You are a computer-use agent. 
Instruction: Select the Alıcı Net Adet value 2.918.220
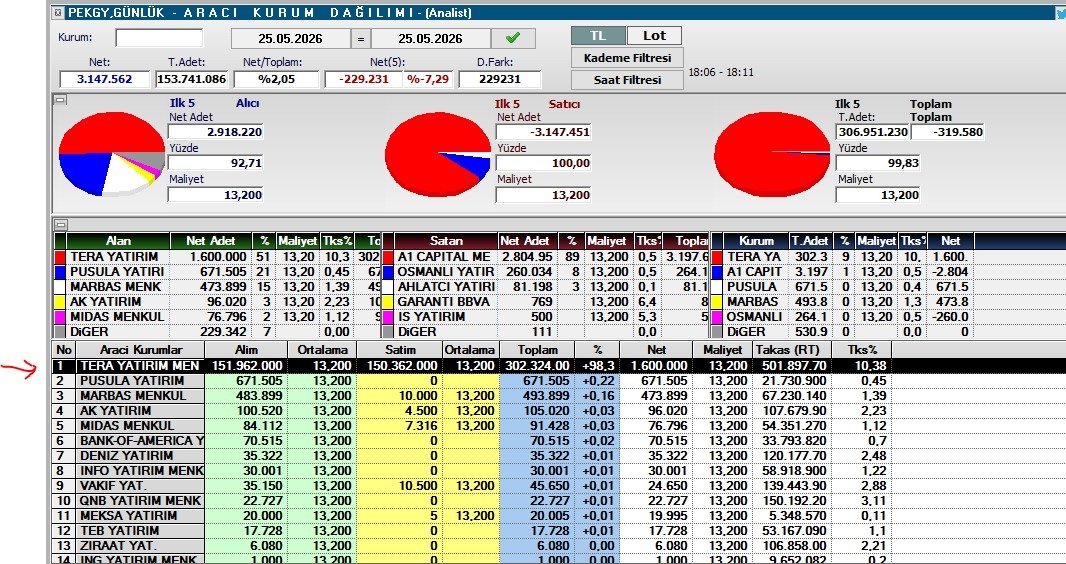click(216, 132)
